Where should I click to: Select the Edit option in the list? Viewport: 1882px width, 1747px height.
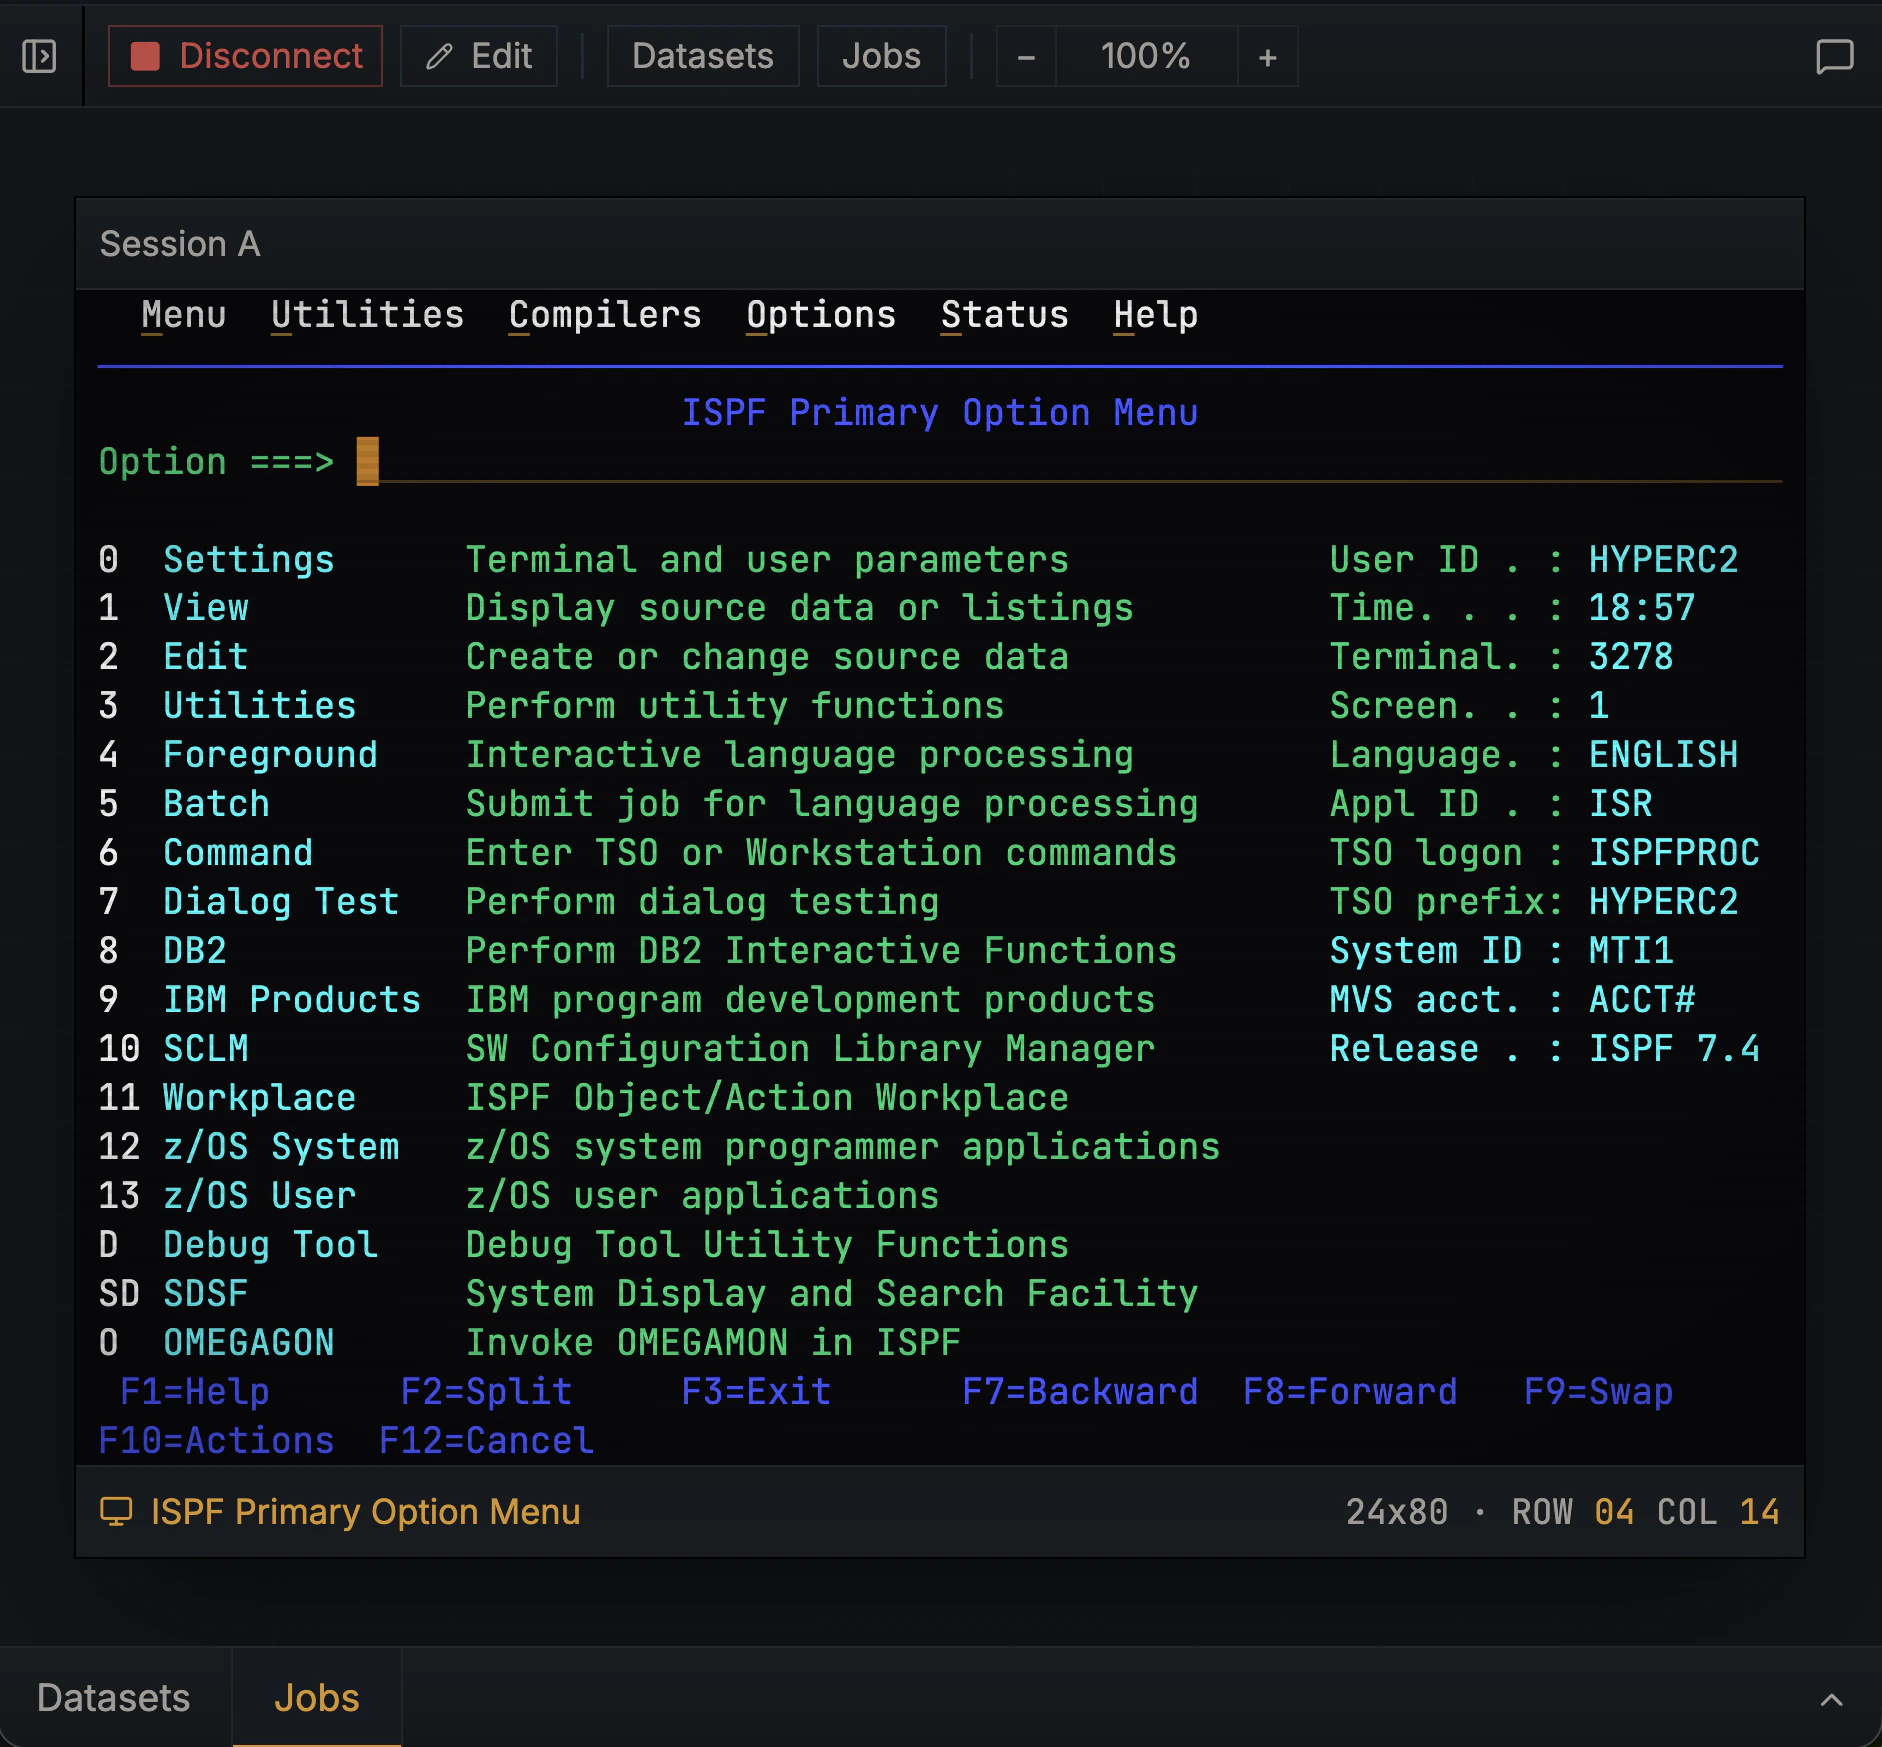coord(206,657)
